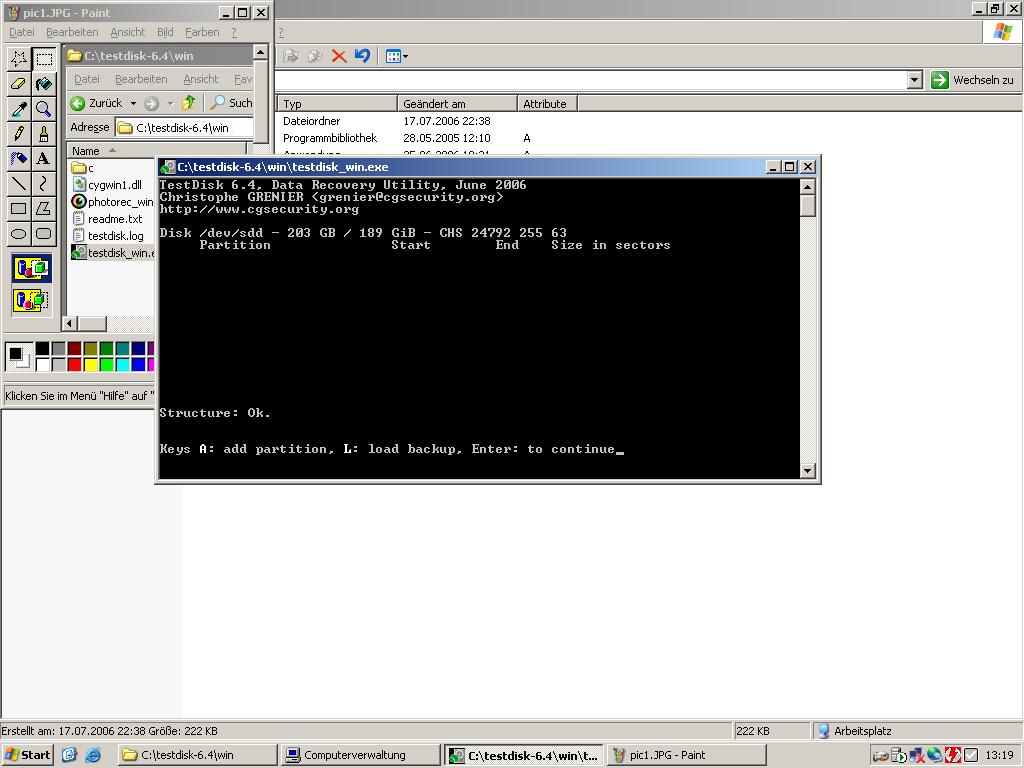Viewport: 1024px width, 768px height.
Task: Click the foreground/background color indicator box
Action: tap(18, 357)
